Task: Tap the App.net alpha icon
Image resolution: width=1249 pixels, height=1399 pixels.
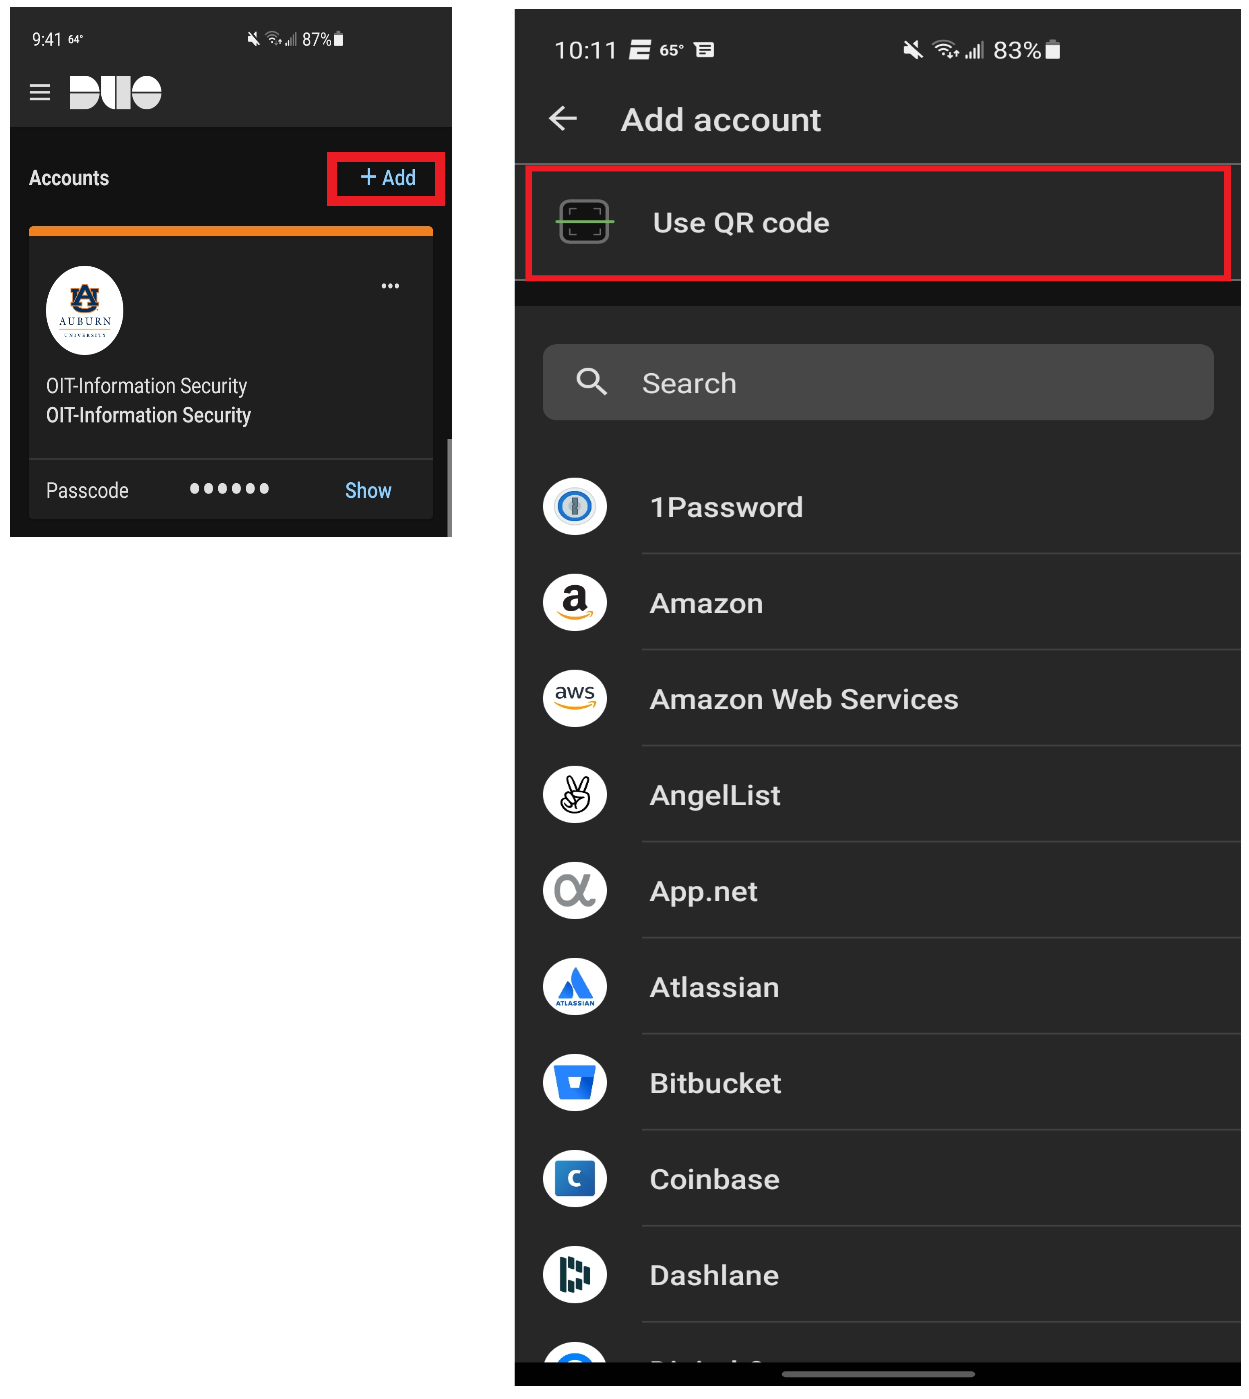Action: 575,891
